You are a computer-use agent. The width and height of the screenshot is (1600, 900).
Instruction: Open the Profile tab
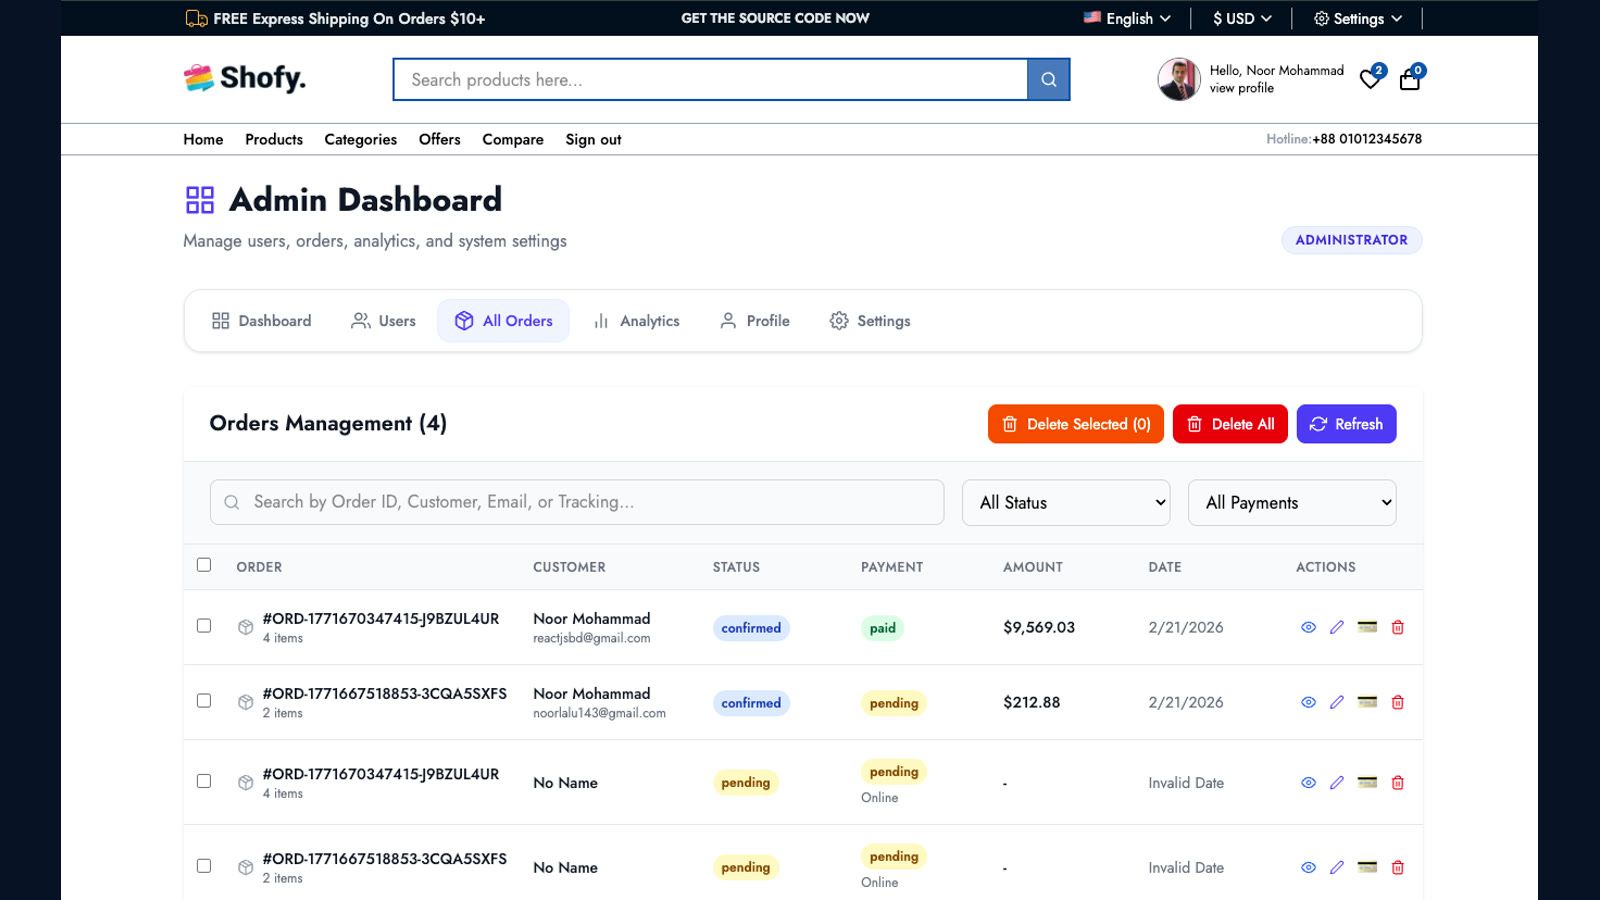pos(755,321)
